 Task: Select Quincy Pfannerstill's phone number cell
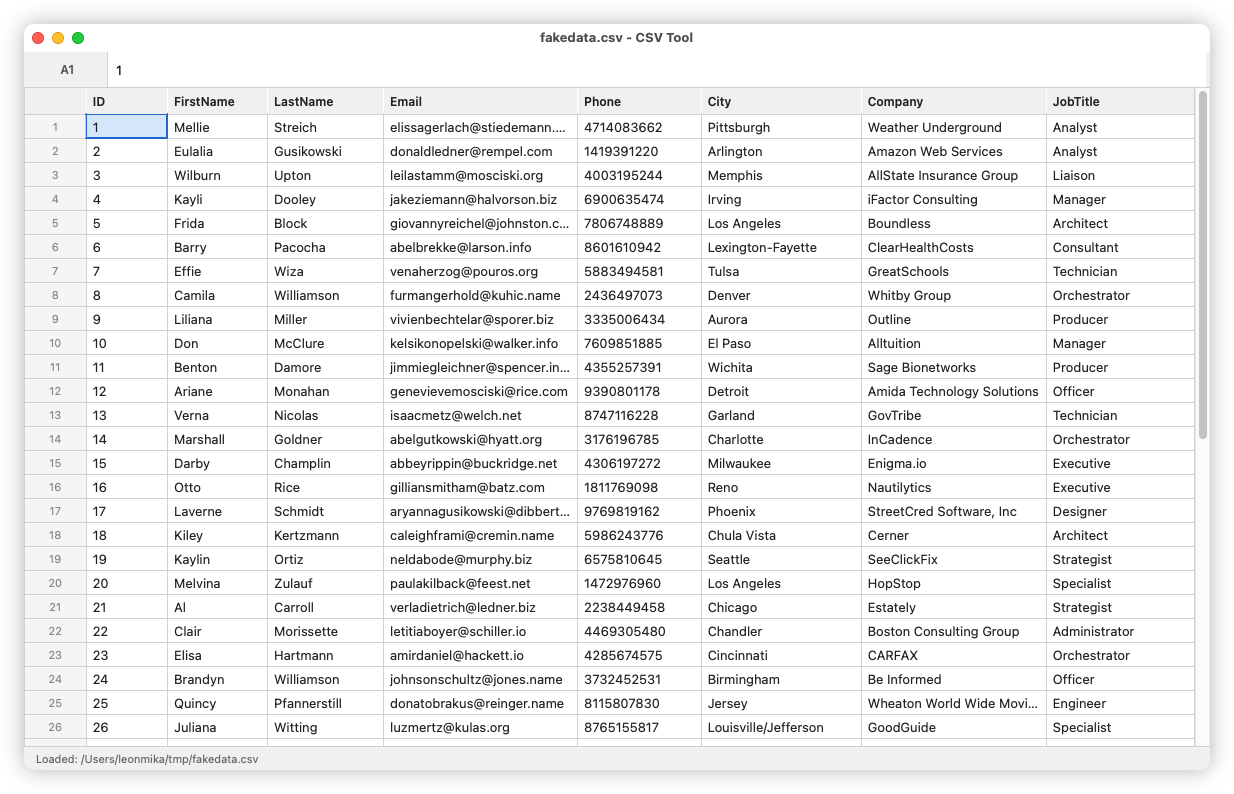(639, 703)
